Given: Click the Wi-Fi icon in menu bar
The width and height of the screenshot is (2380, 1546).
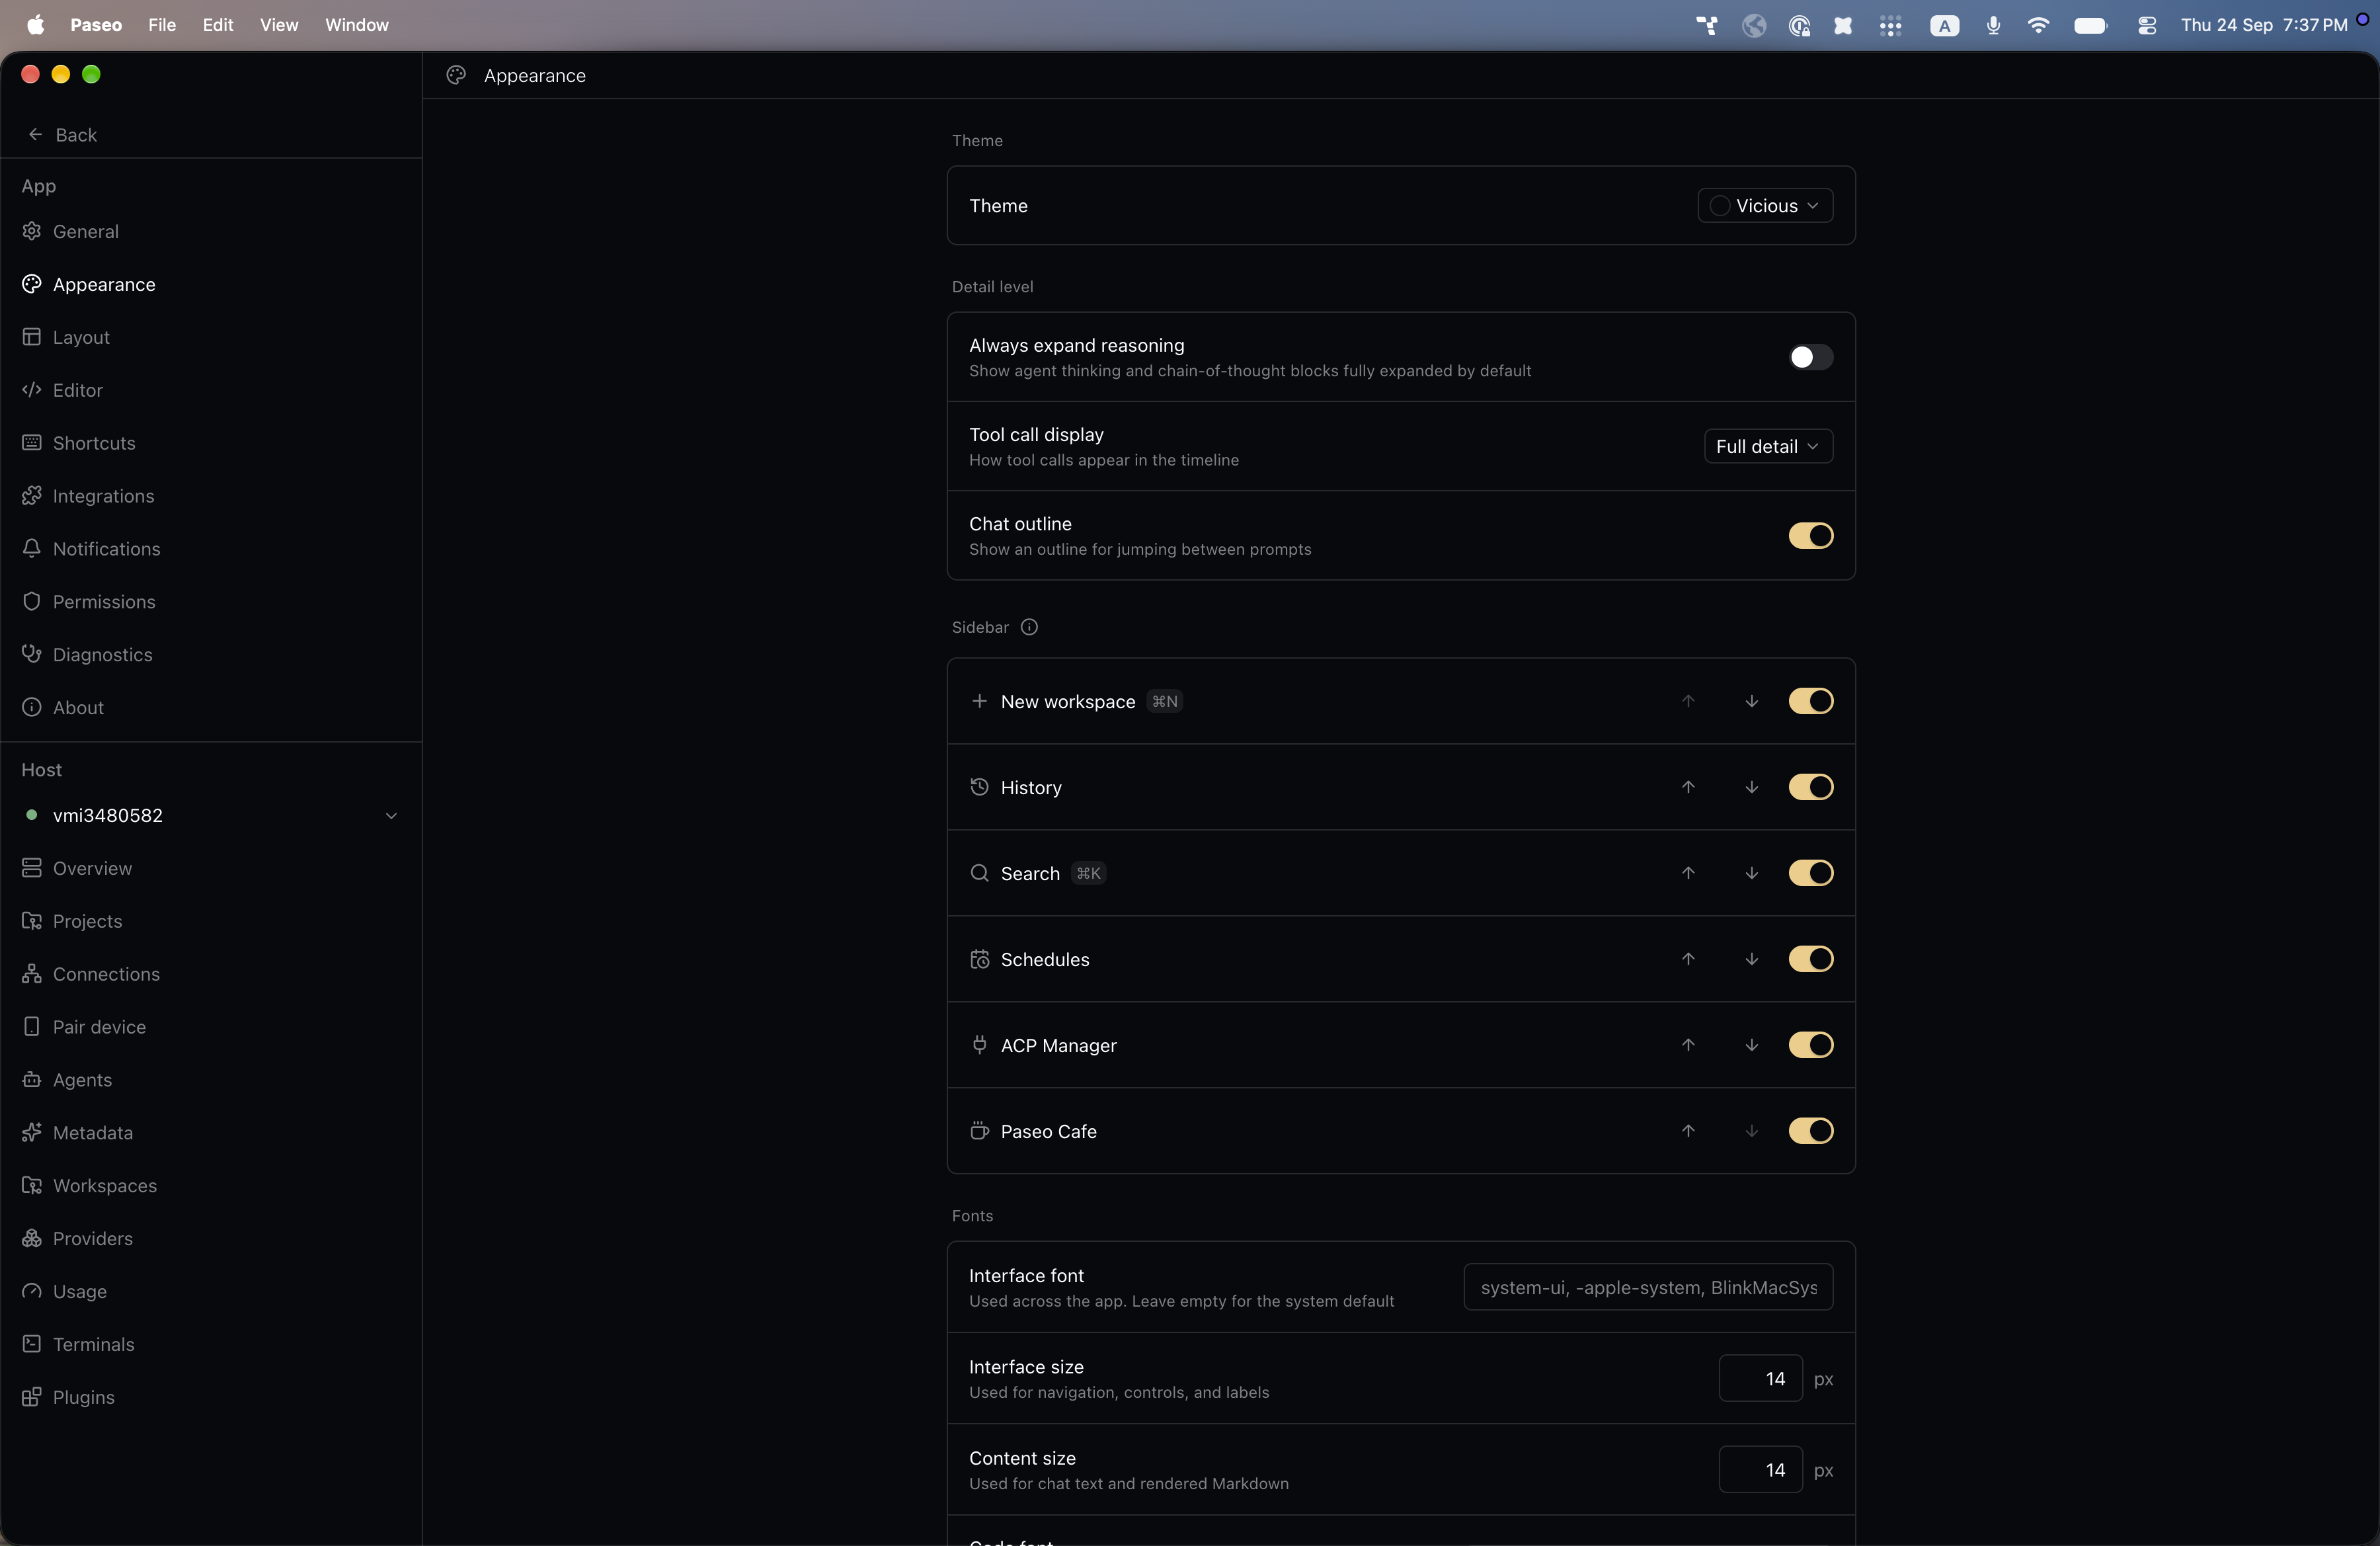Looking at the screenshot, I should point(2038,26).
